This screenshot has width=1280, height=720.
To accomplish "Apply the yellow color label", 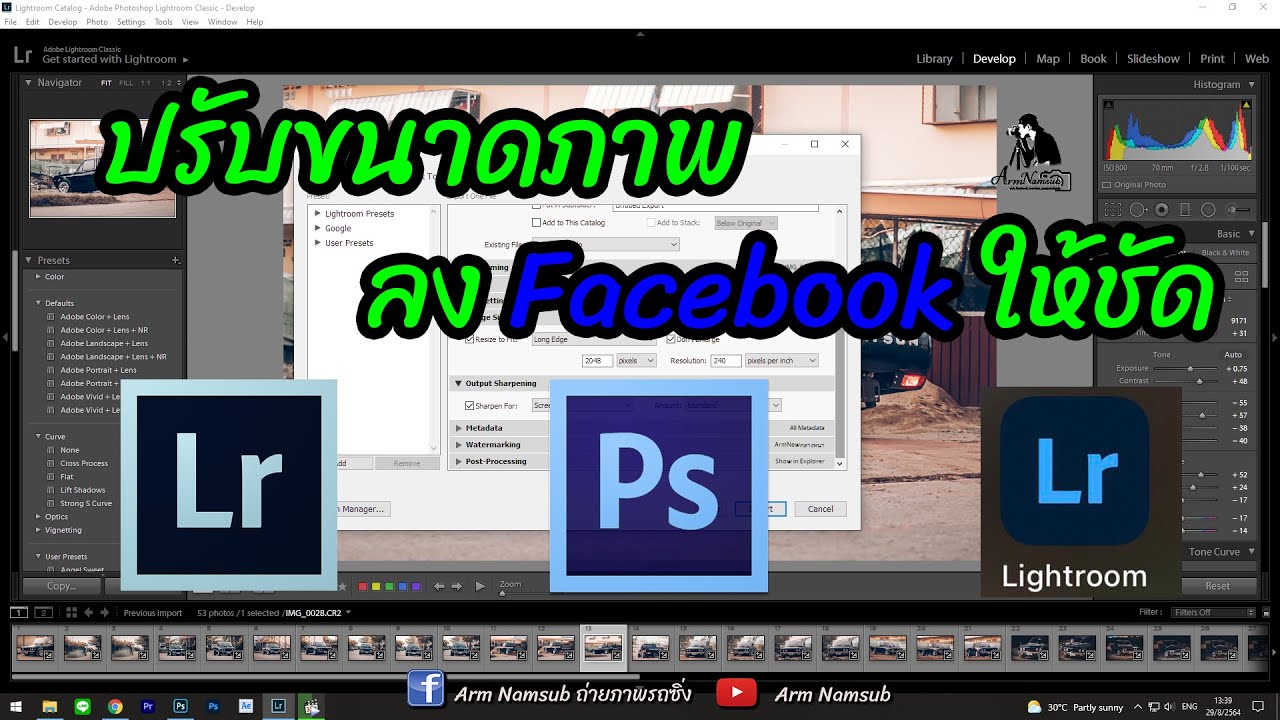I will (x=376, y=586).
